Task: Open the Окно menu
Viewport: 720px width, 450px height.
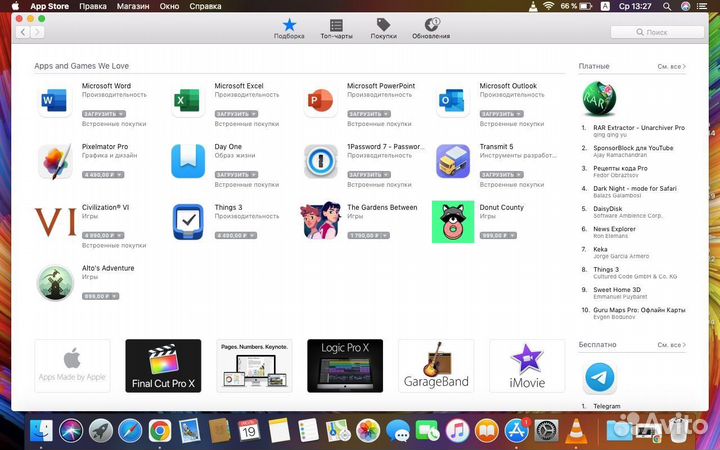Action: pyautogui.click(x=169, y=6)
